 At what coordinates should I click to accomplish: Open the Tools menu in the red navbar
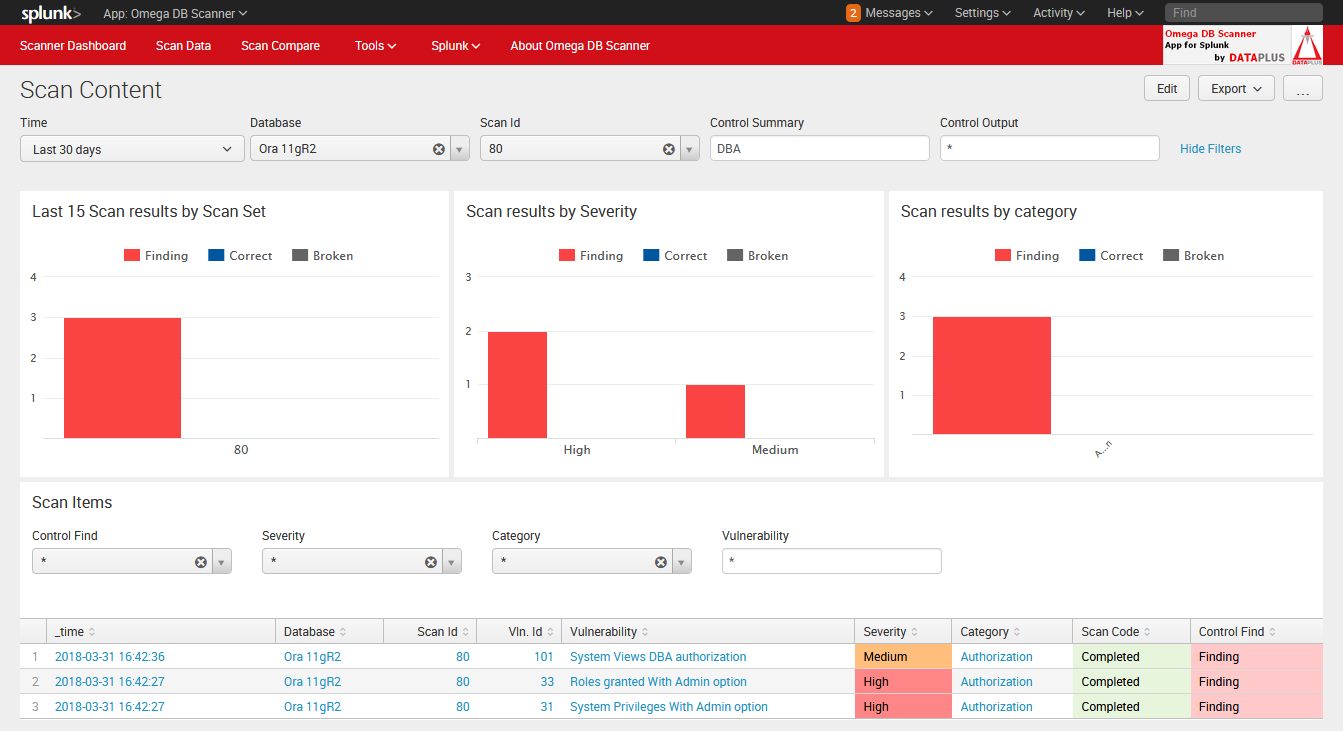tap(376, 46)
